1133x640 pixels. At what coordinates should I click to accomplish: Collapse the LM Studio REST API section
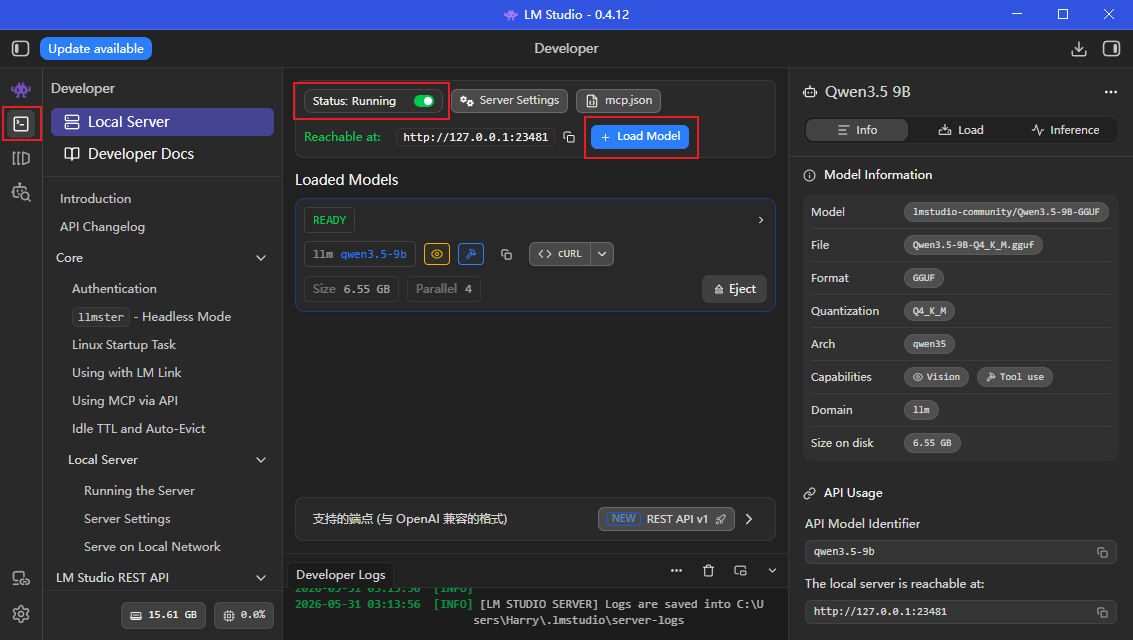261,578
